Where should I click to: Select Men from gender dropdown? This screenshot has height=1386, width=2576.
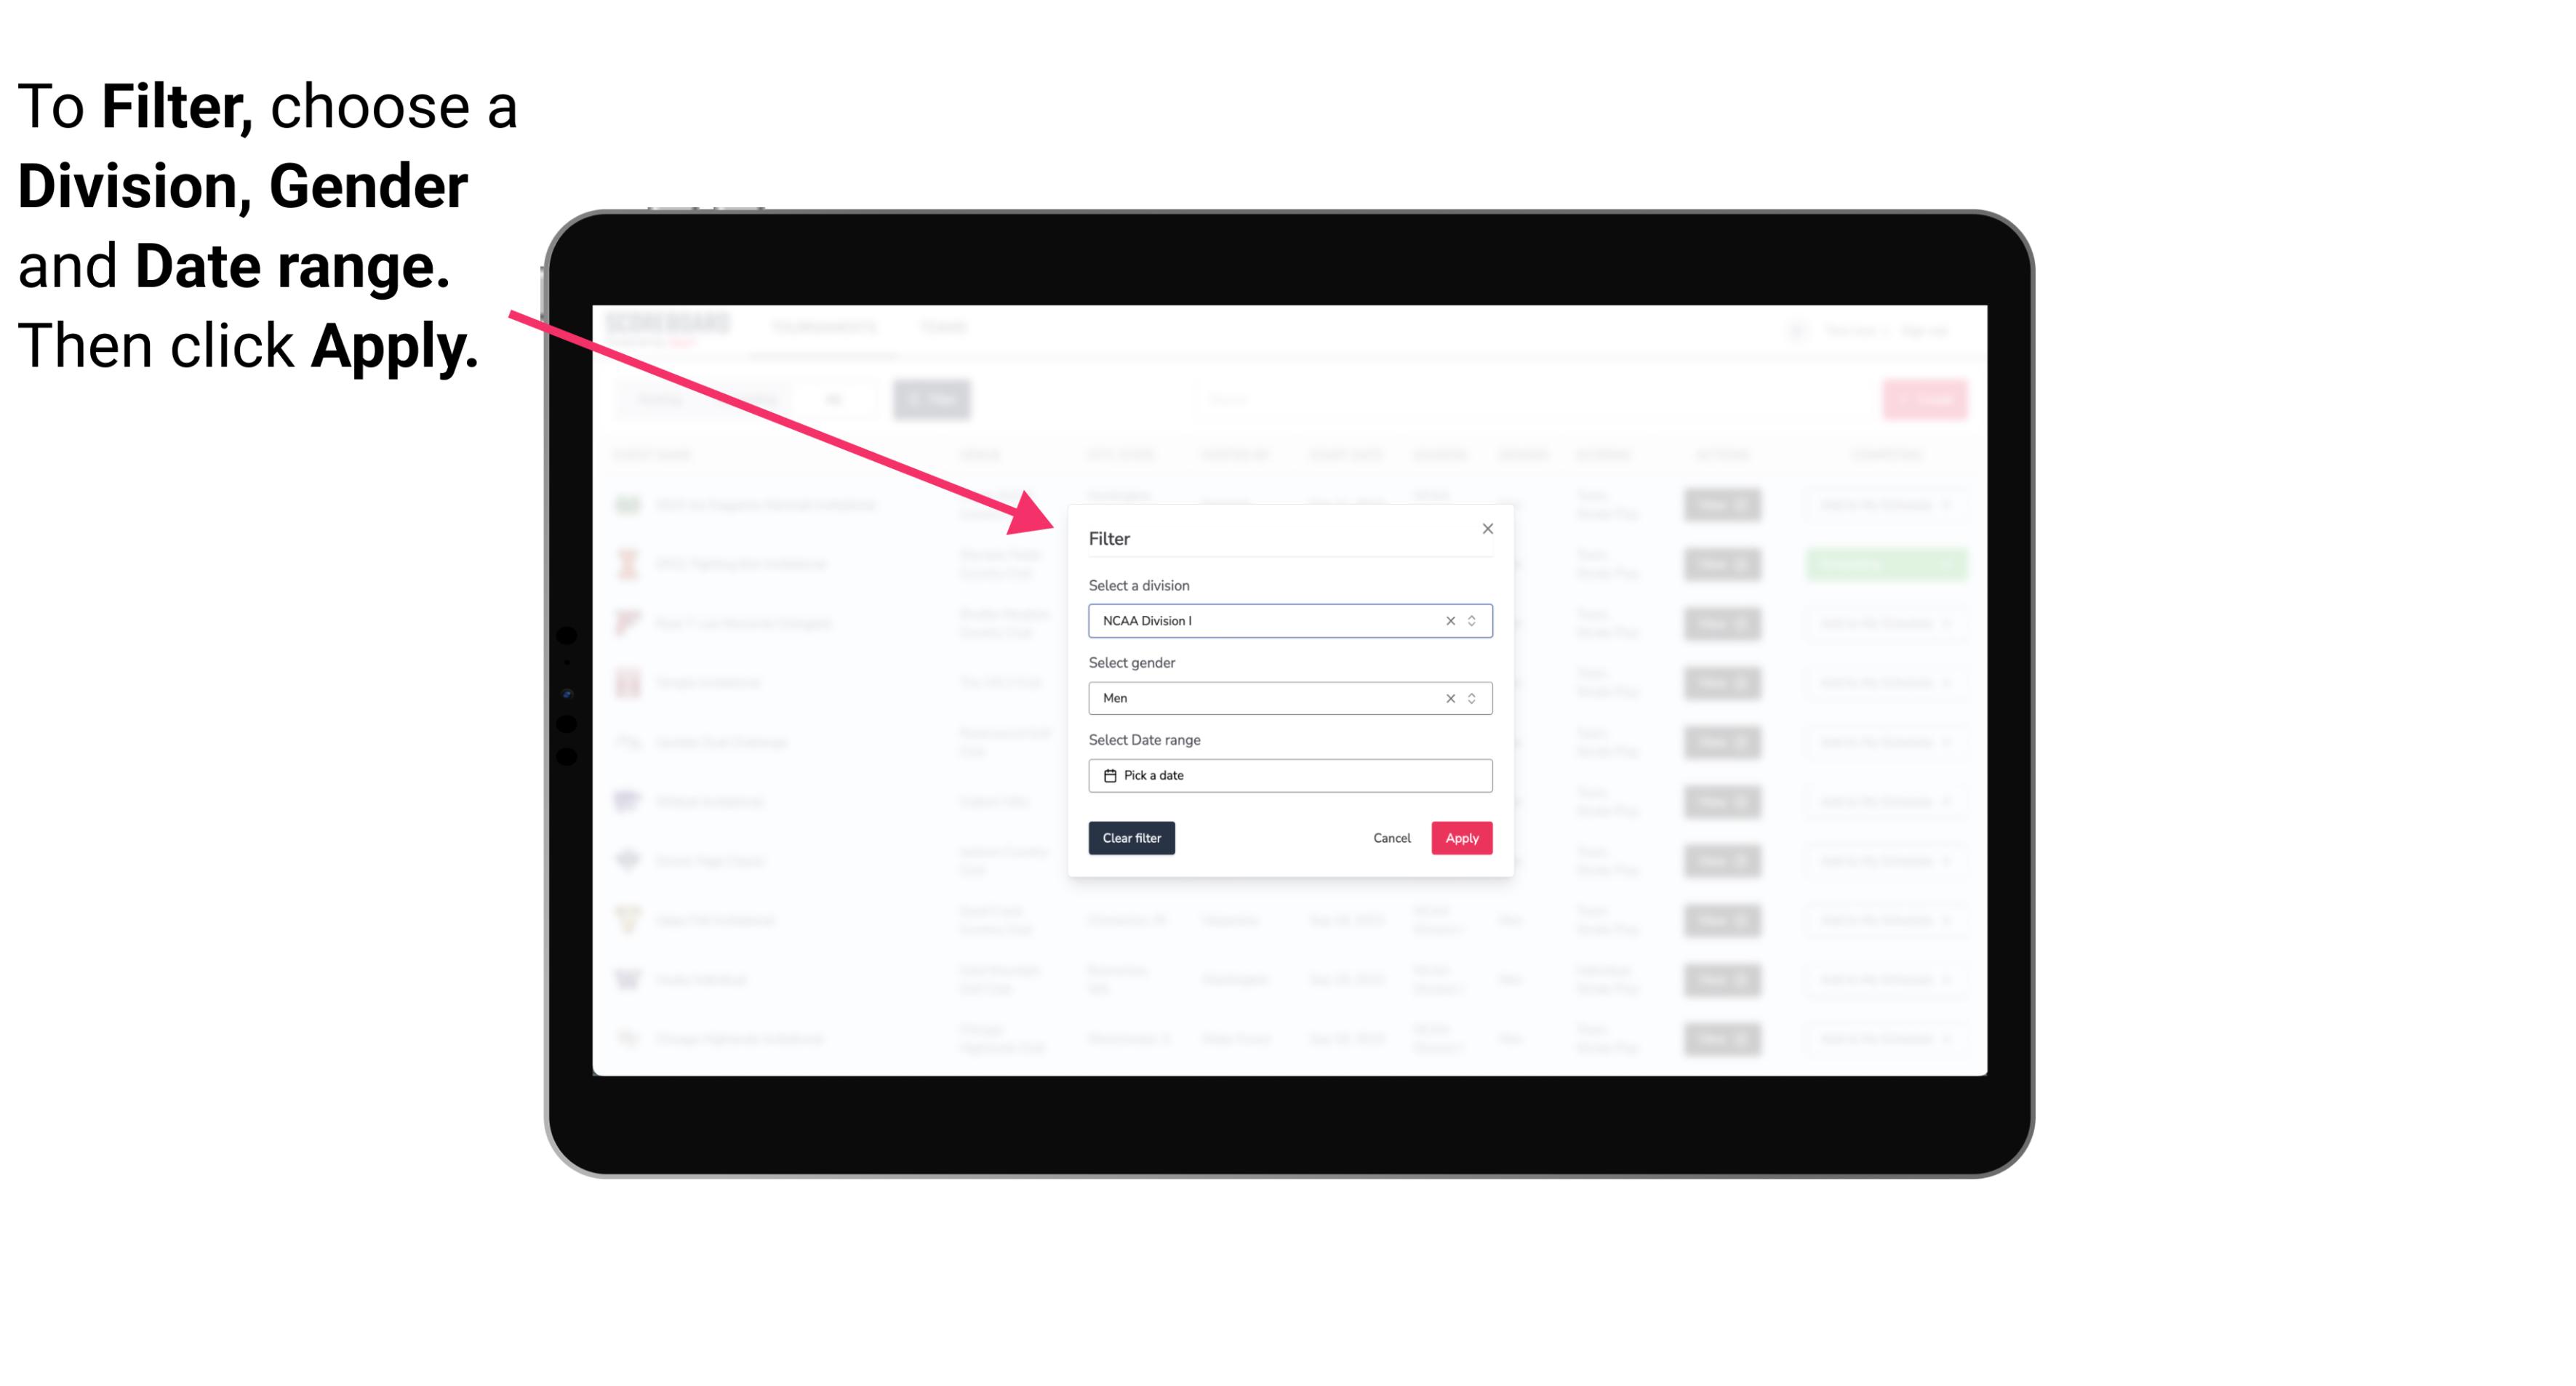click(x=1289, y=698)
